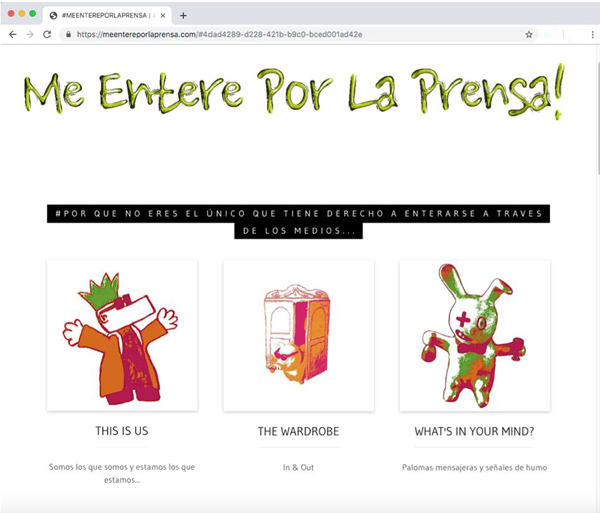Reload the page with the refresh icon
The width and height of the screenshot is (600, 513).
(x=47, y=34)
